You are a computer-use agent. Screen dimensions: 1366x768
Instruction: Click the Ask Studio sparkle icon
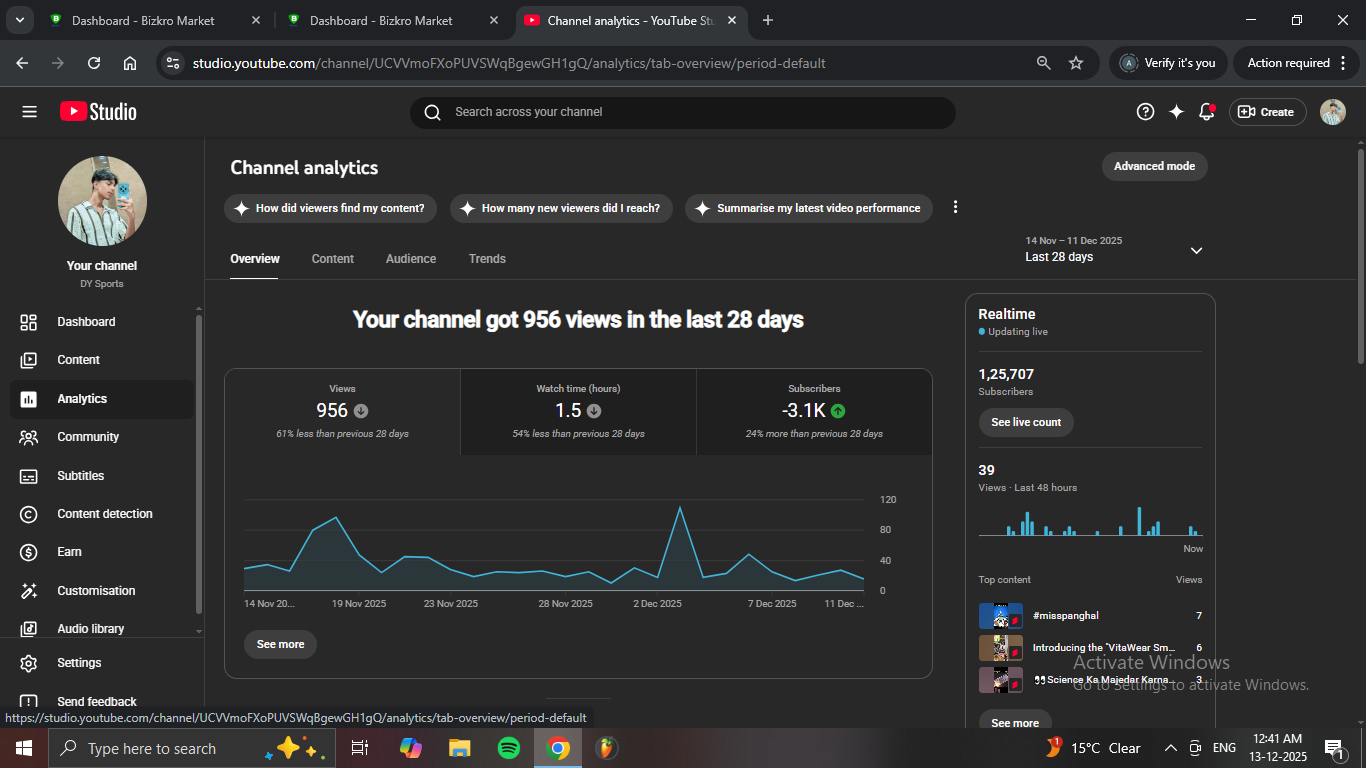tap(1176, 112)
